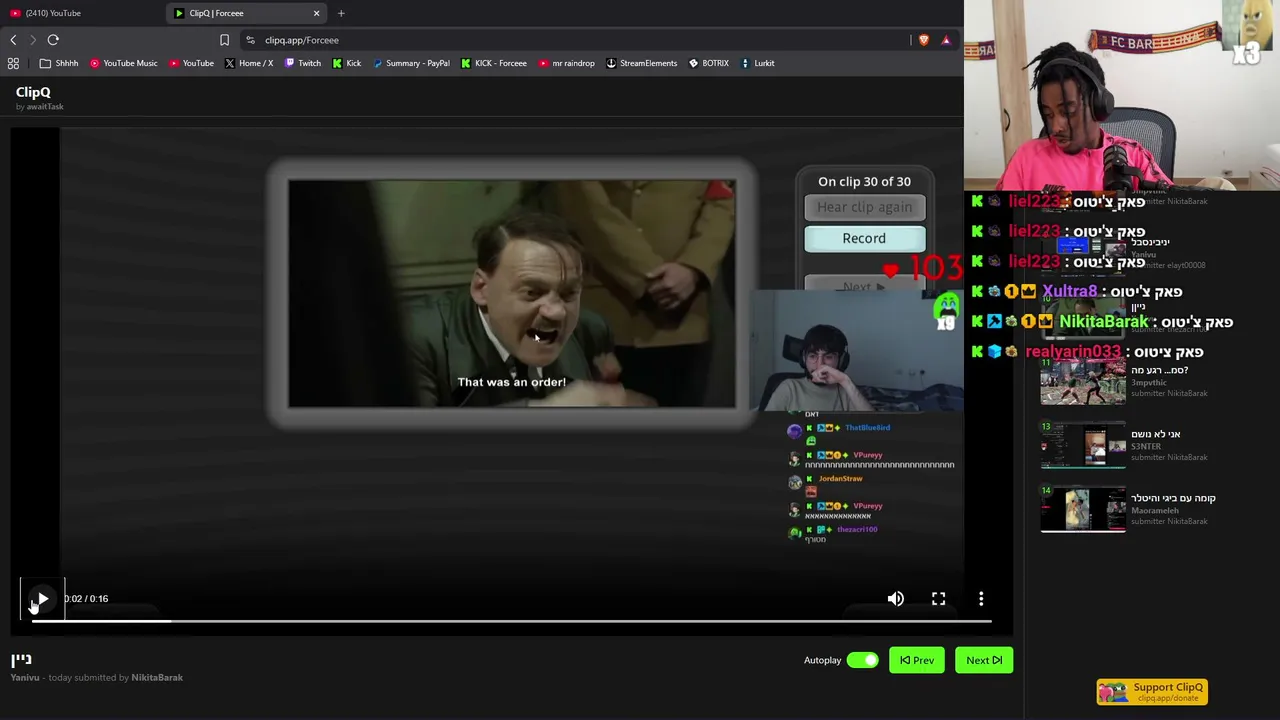Bookmark this page
Viewport: 1280px width, 720px height.
[224, 40]
